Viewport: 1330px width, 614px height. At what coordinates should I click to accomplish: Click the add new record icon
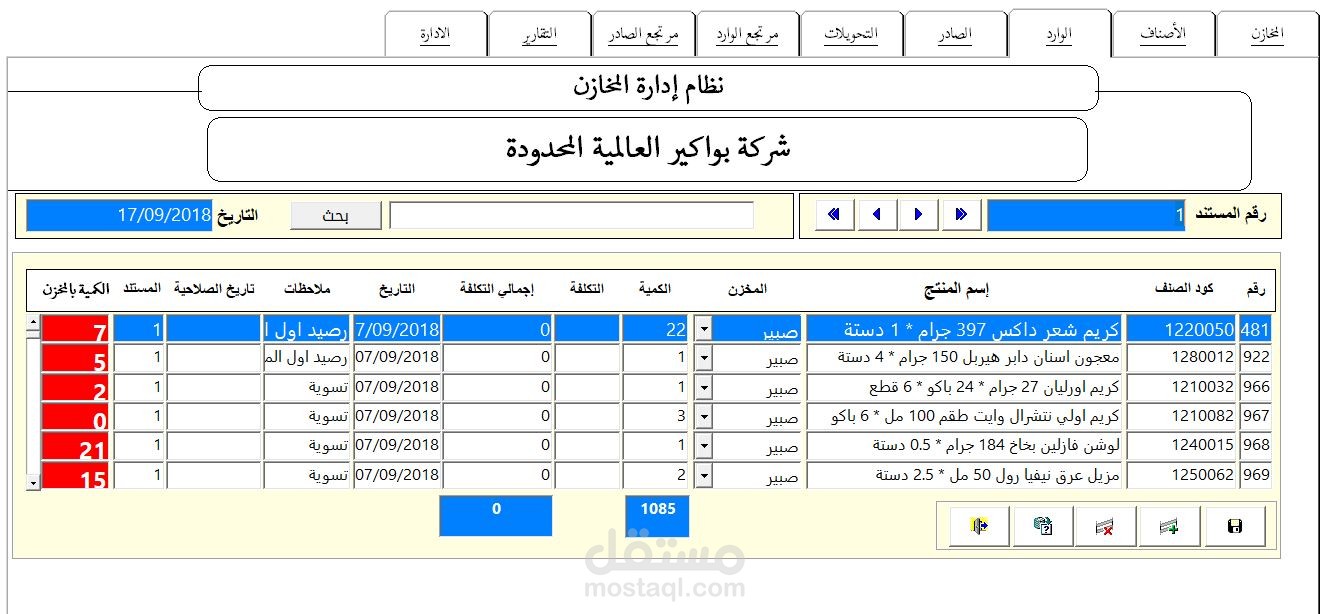pos(1170,525)
